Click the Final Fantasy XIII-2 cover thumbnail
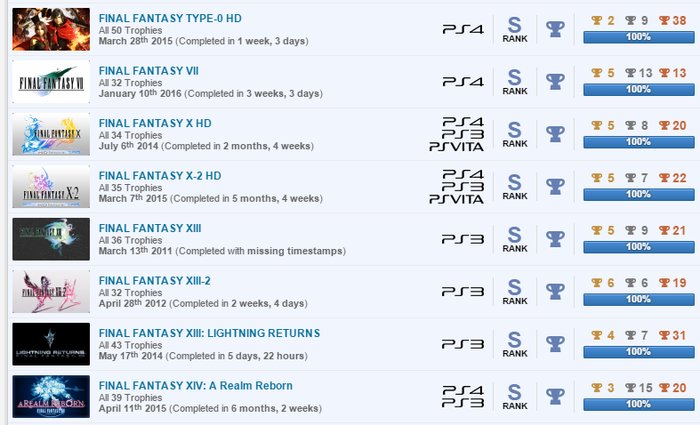Screen dimensions: 700x425 51,292
